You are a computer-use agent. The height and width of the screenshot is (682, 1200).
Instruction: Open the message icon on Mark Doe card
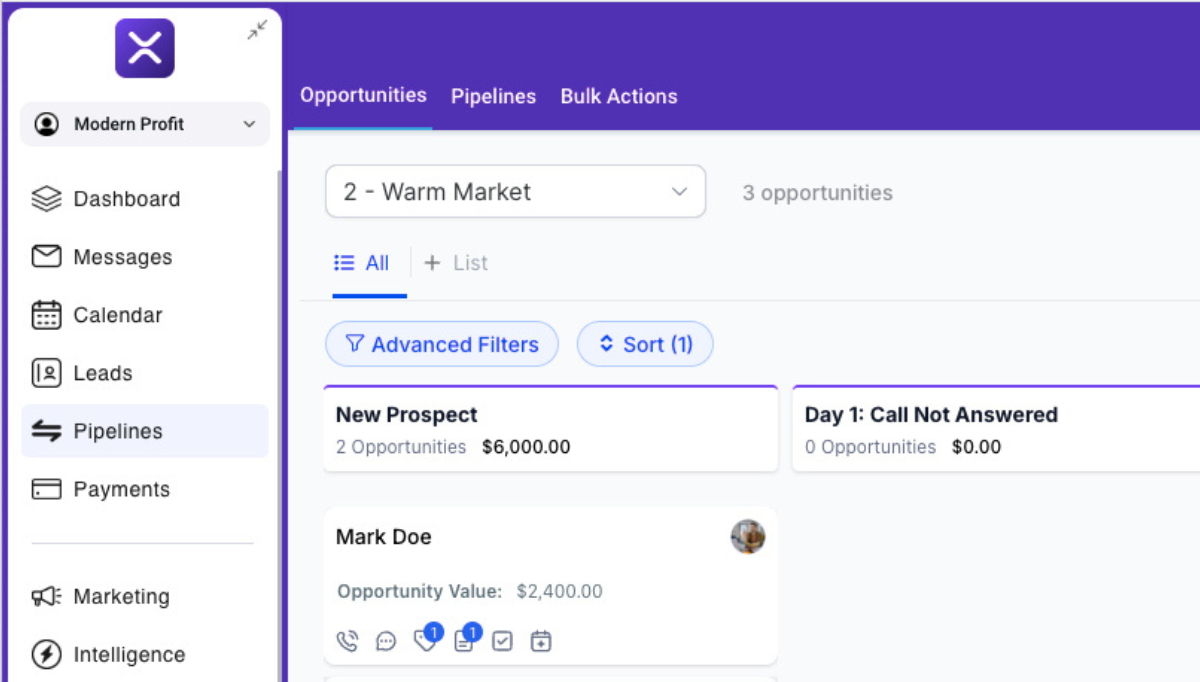(x=386, y=641)
